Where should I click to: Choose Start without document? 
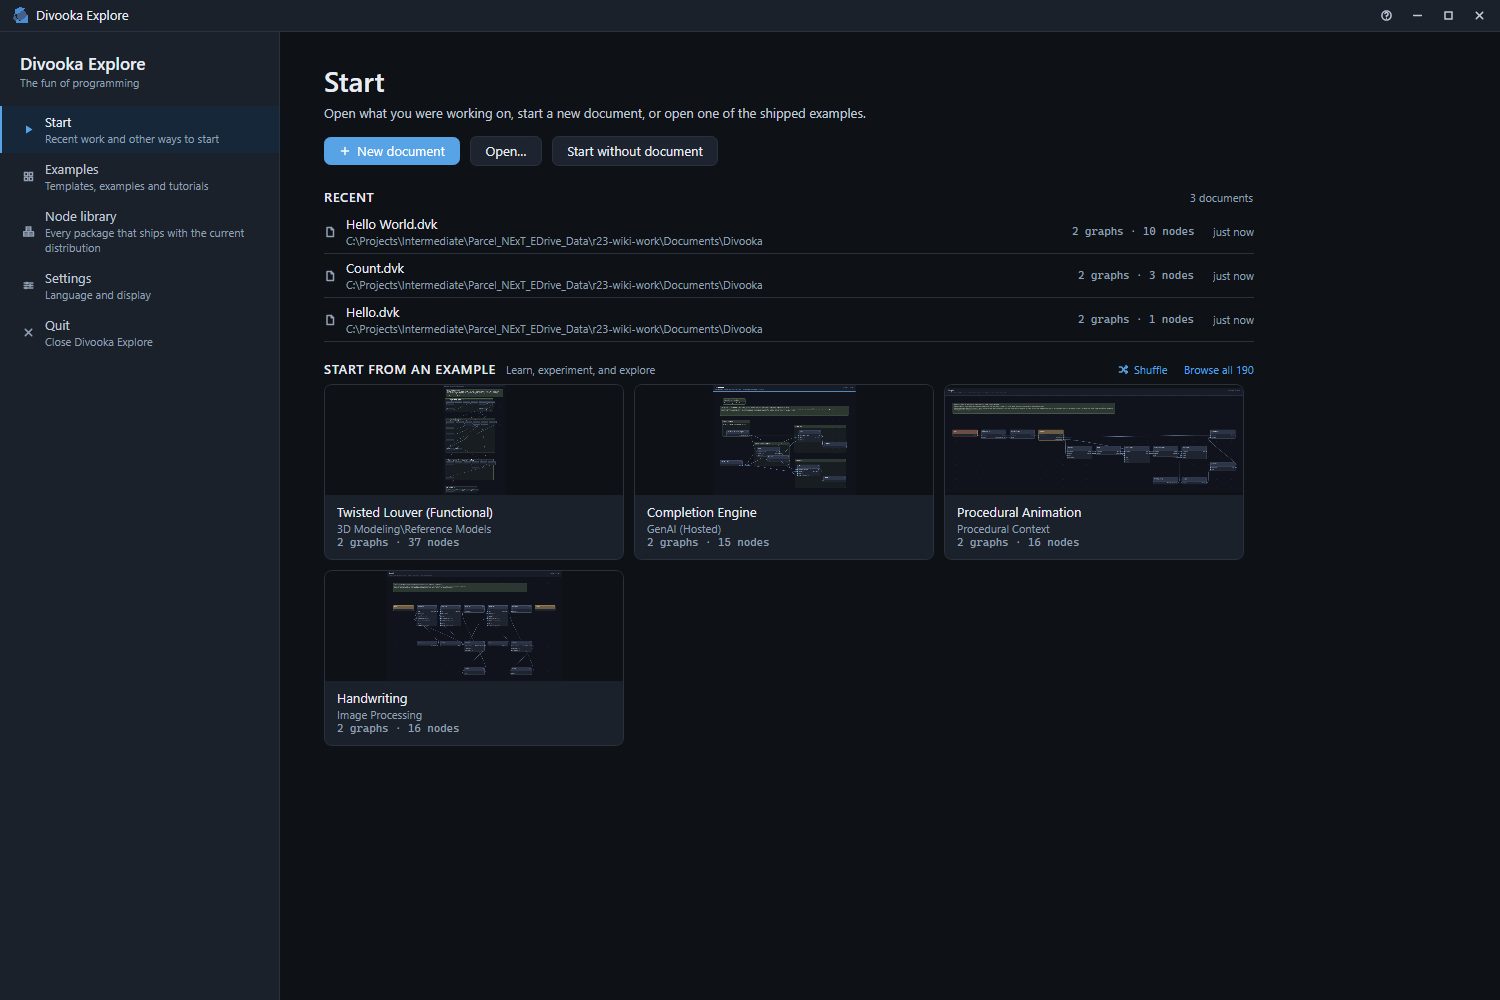[x=635, y=151]
